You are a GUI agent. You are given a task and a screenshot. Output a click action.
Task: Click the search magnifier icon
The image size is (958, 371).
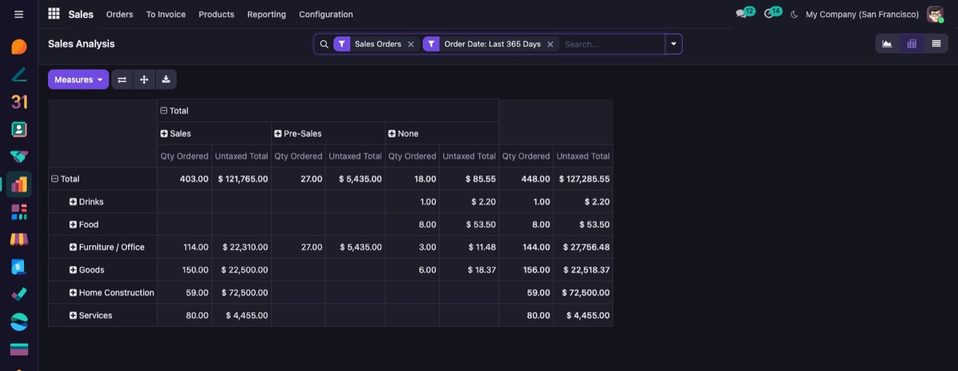click(x=324, y=44)
